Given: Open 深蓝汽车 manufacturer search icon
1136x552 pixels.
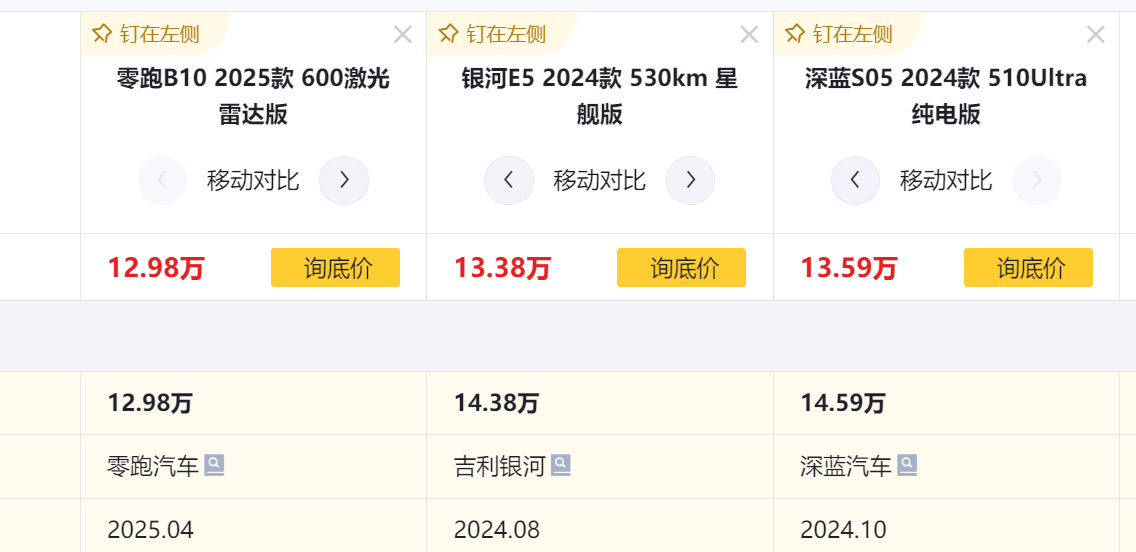Looking at the screenshot, I should click(x=908, y=465).
